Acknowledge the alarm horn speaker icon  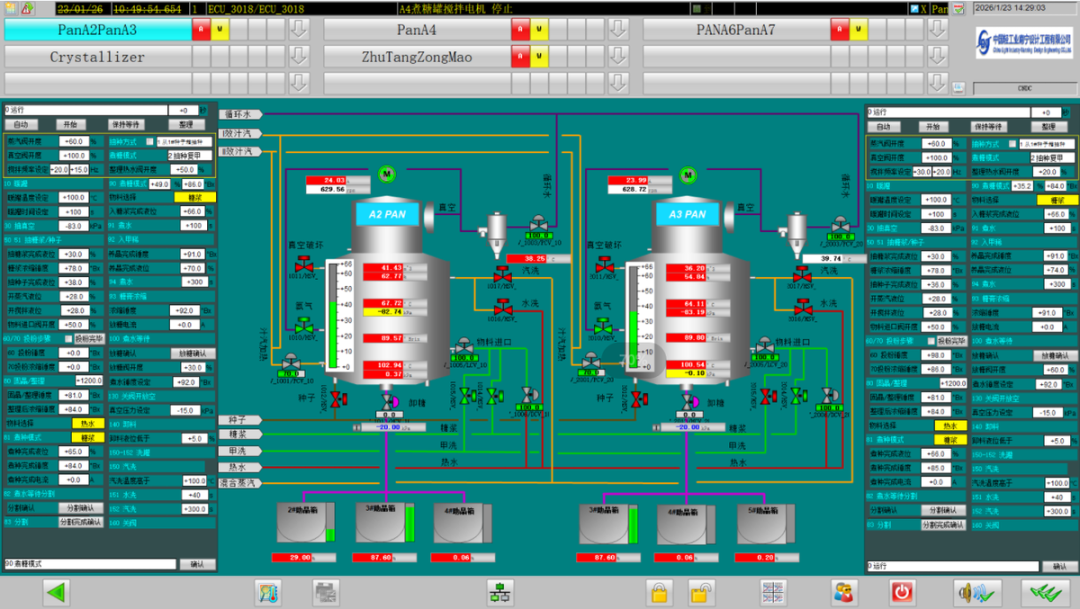pyautogui.click(x=976, y=592)
